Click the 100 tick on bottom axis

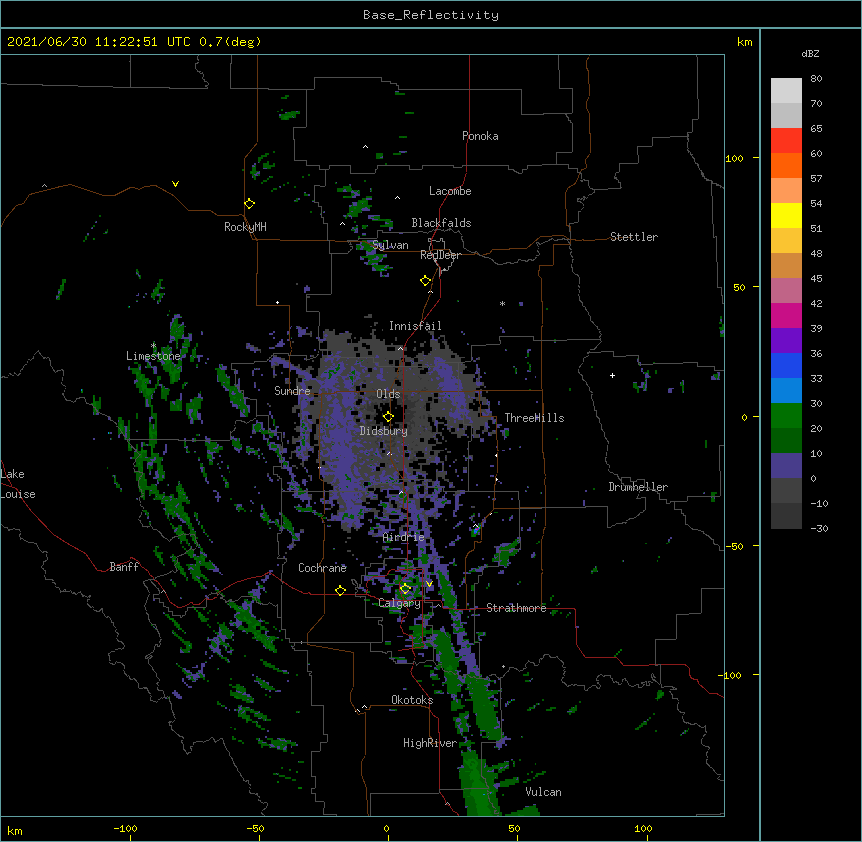[643, 828]
